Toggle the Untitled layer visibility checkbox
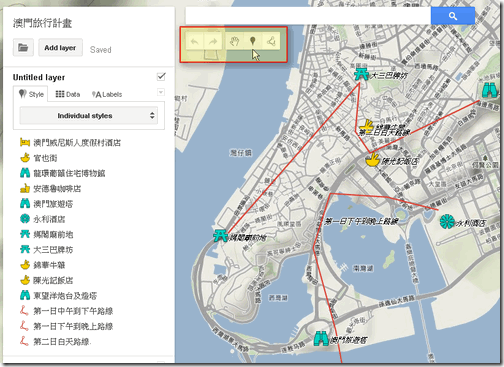This screenshot has width=504, height=367. click(x=161, y=77)
